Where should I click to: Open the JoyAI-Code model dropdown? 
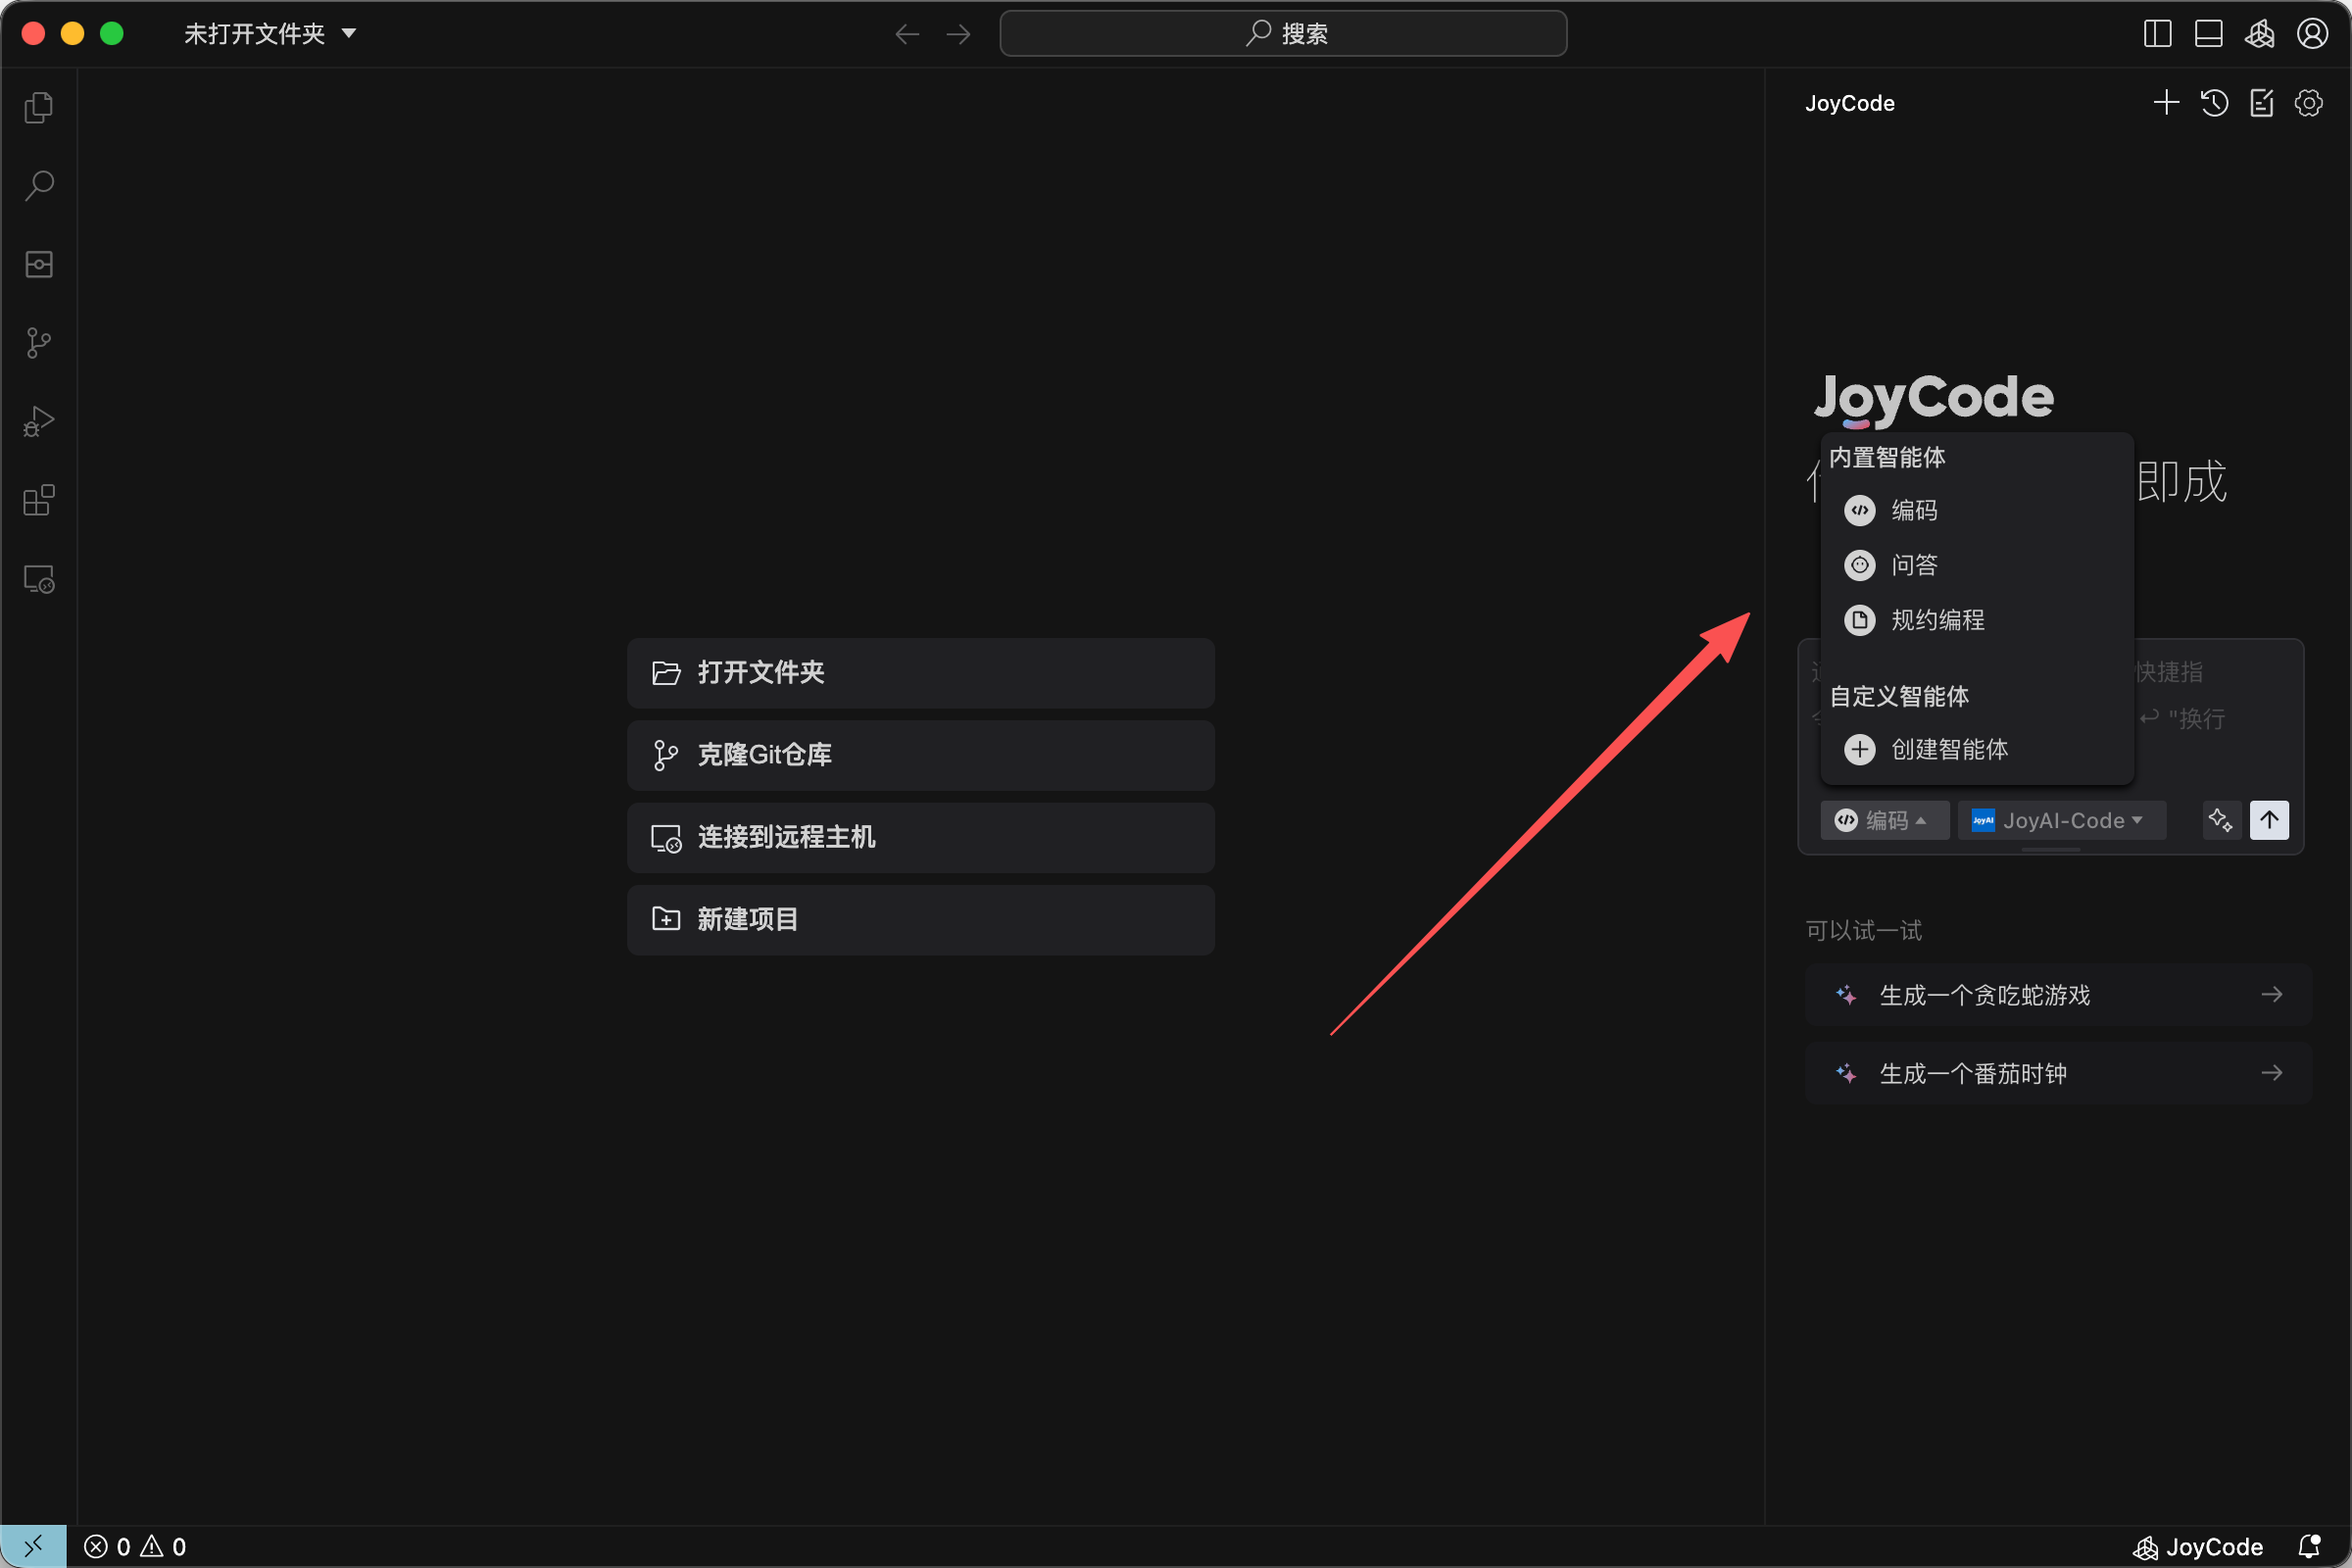2061,820
